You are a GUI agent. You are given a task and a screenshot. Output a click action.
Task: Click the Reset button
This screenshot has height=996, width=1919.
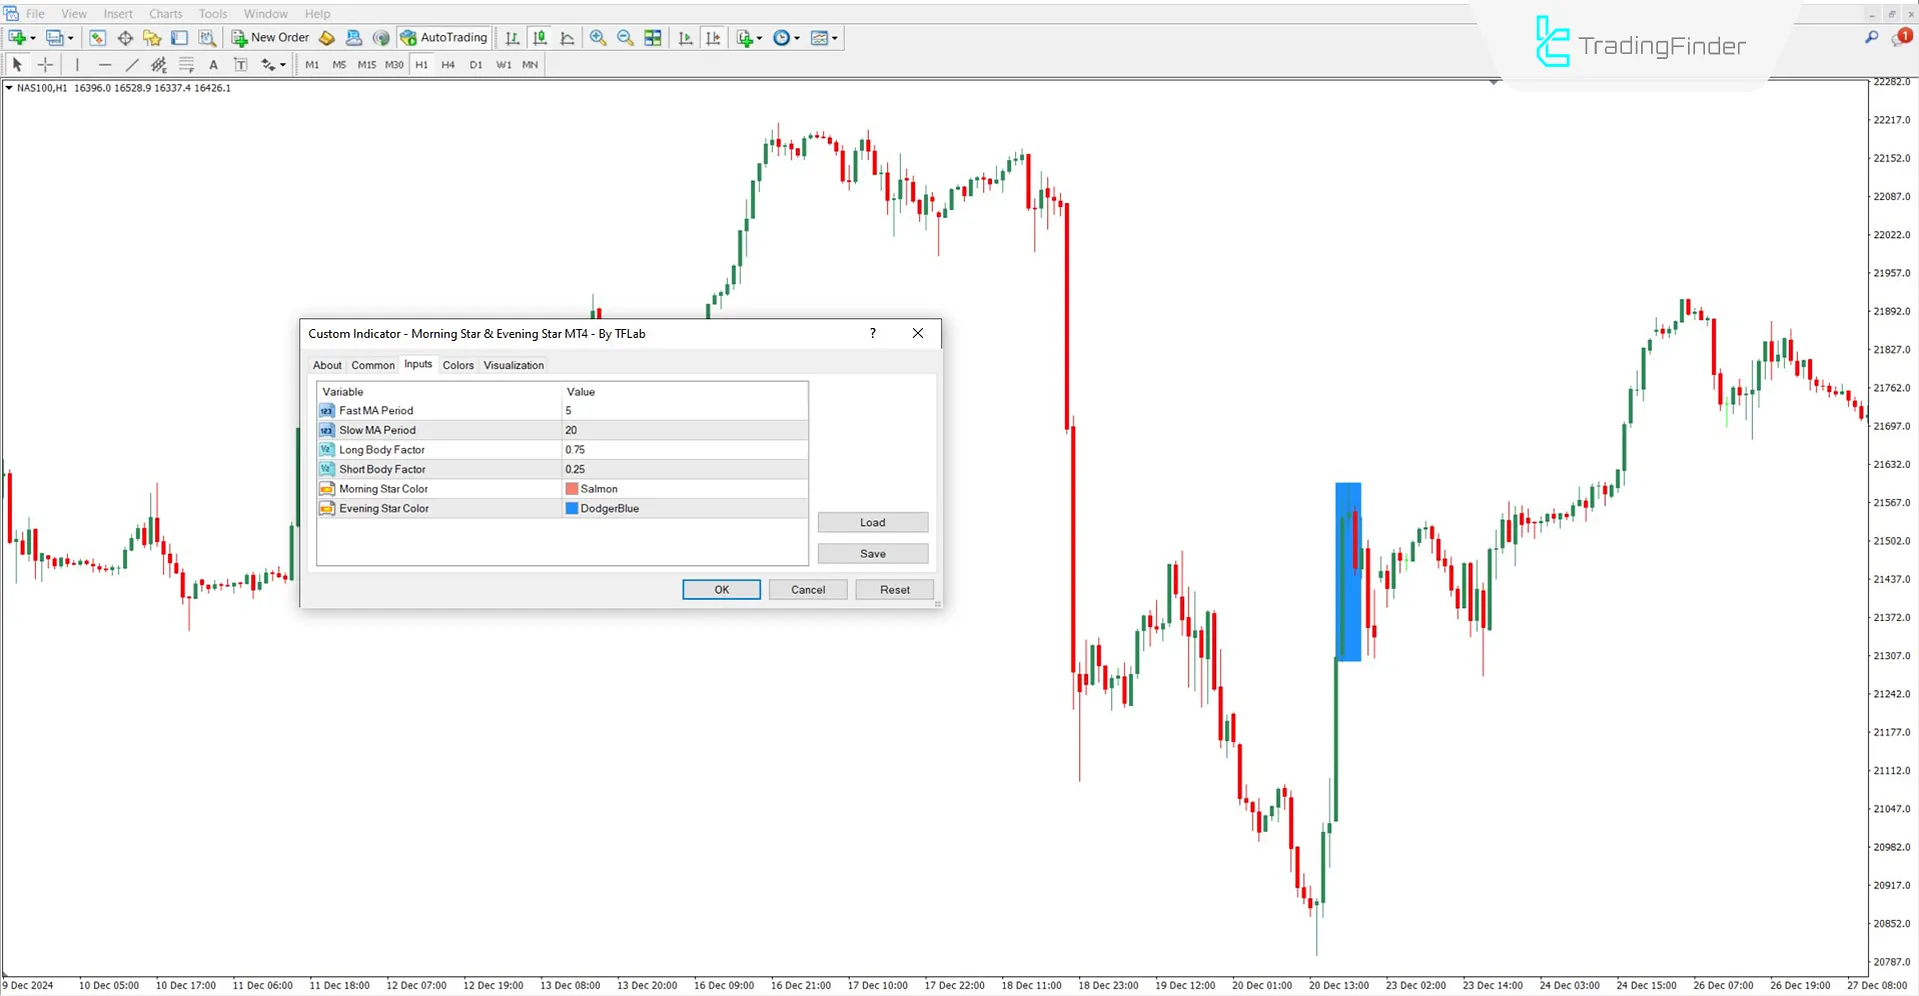click(894, 590)
